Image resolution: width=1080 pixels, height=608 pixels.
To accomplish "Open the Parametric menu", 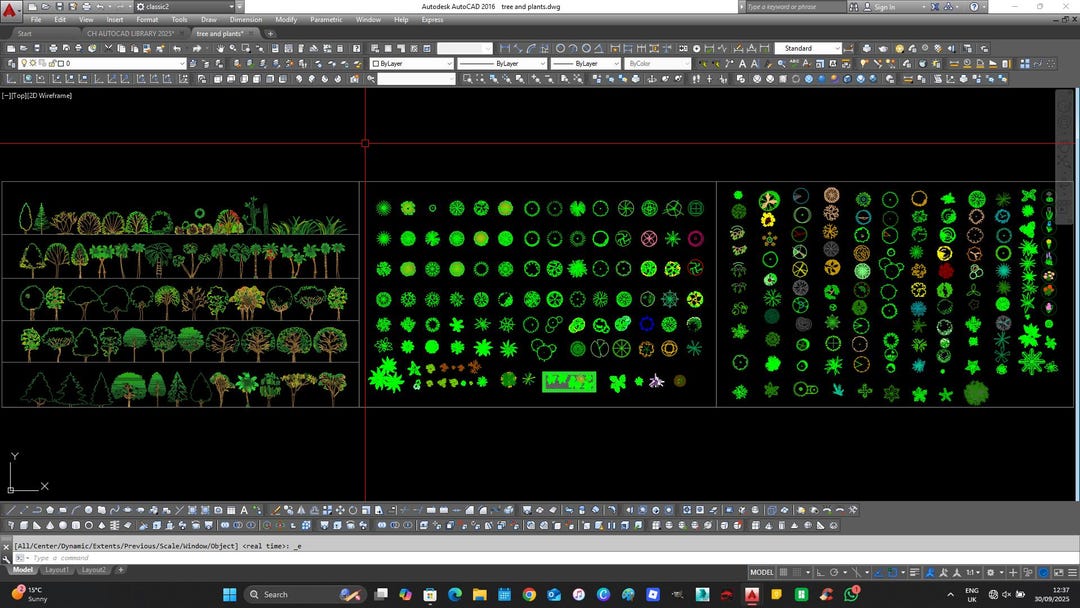I will pos(326,19).
